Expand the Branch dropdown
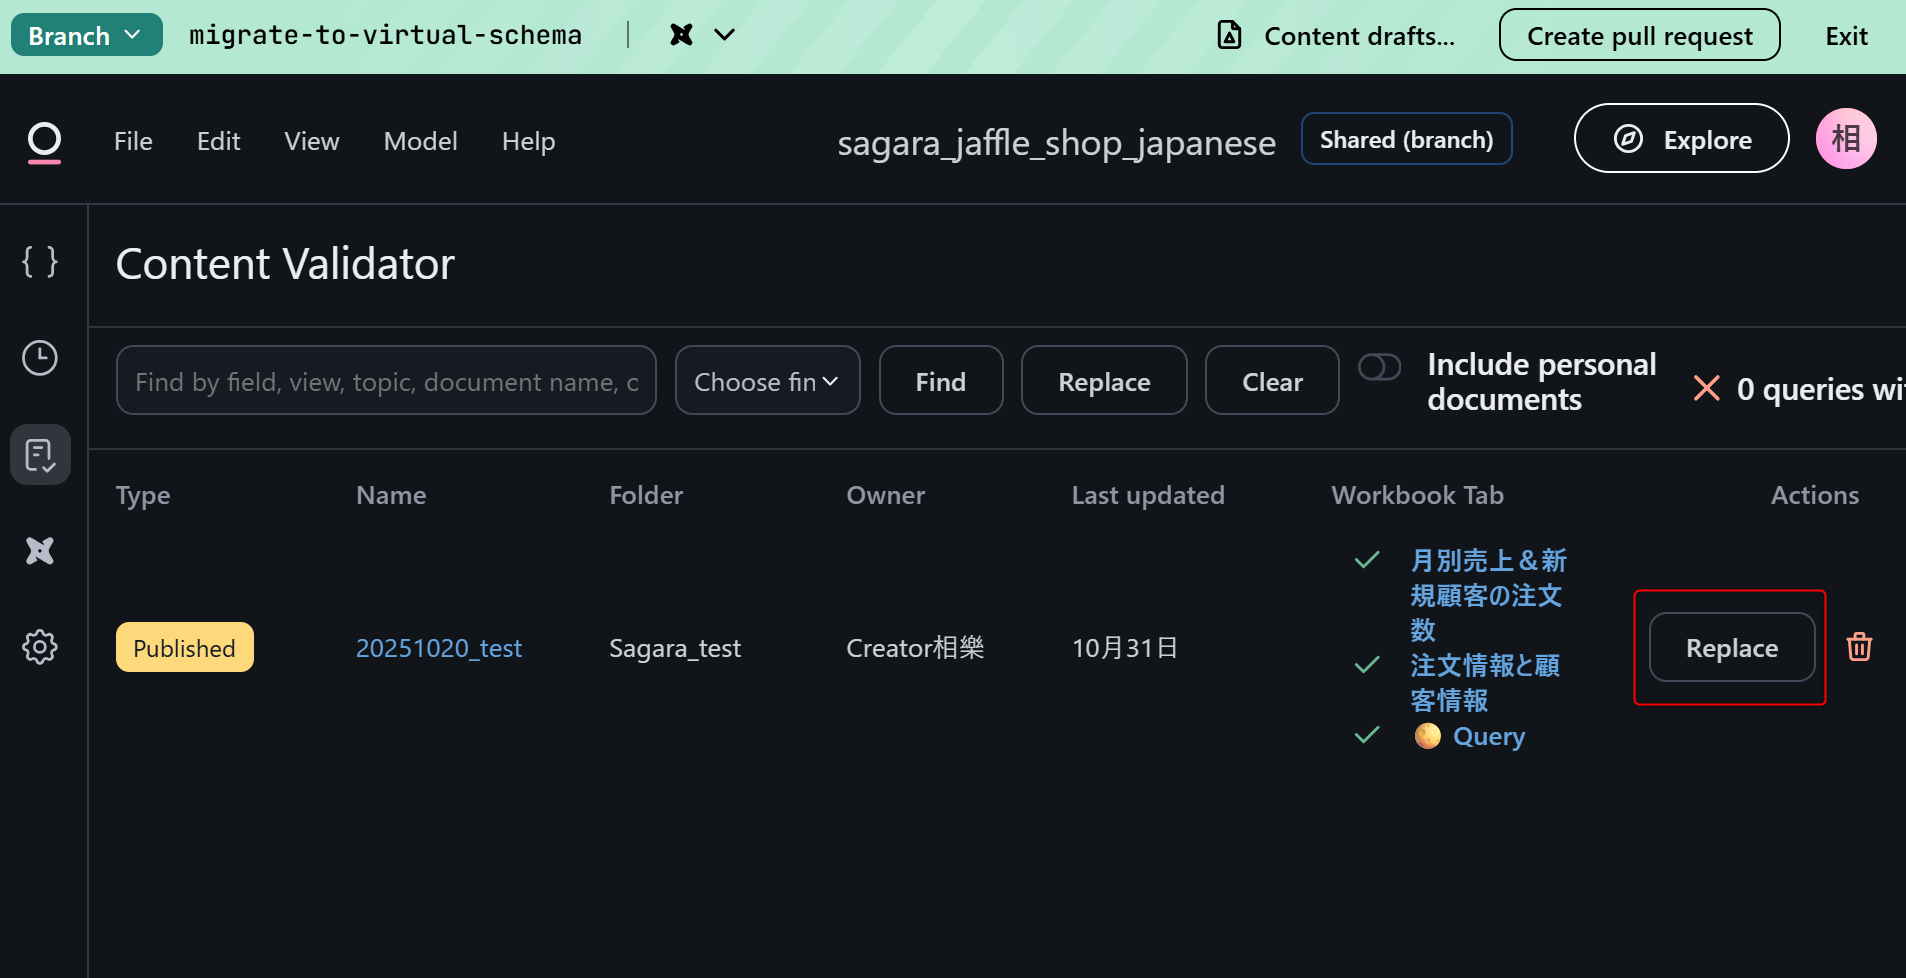The width and height of the screenshot is (1906, 978). [x=86, y=36]
